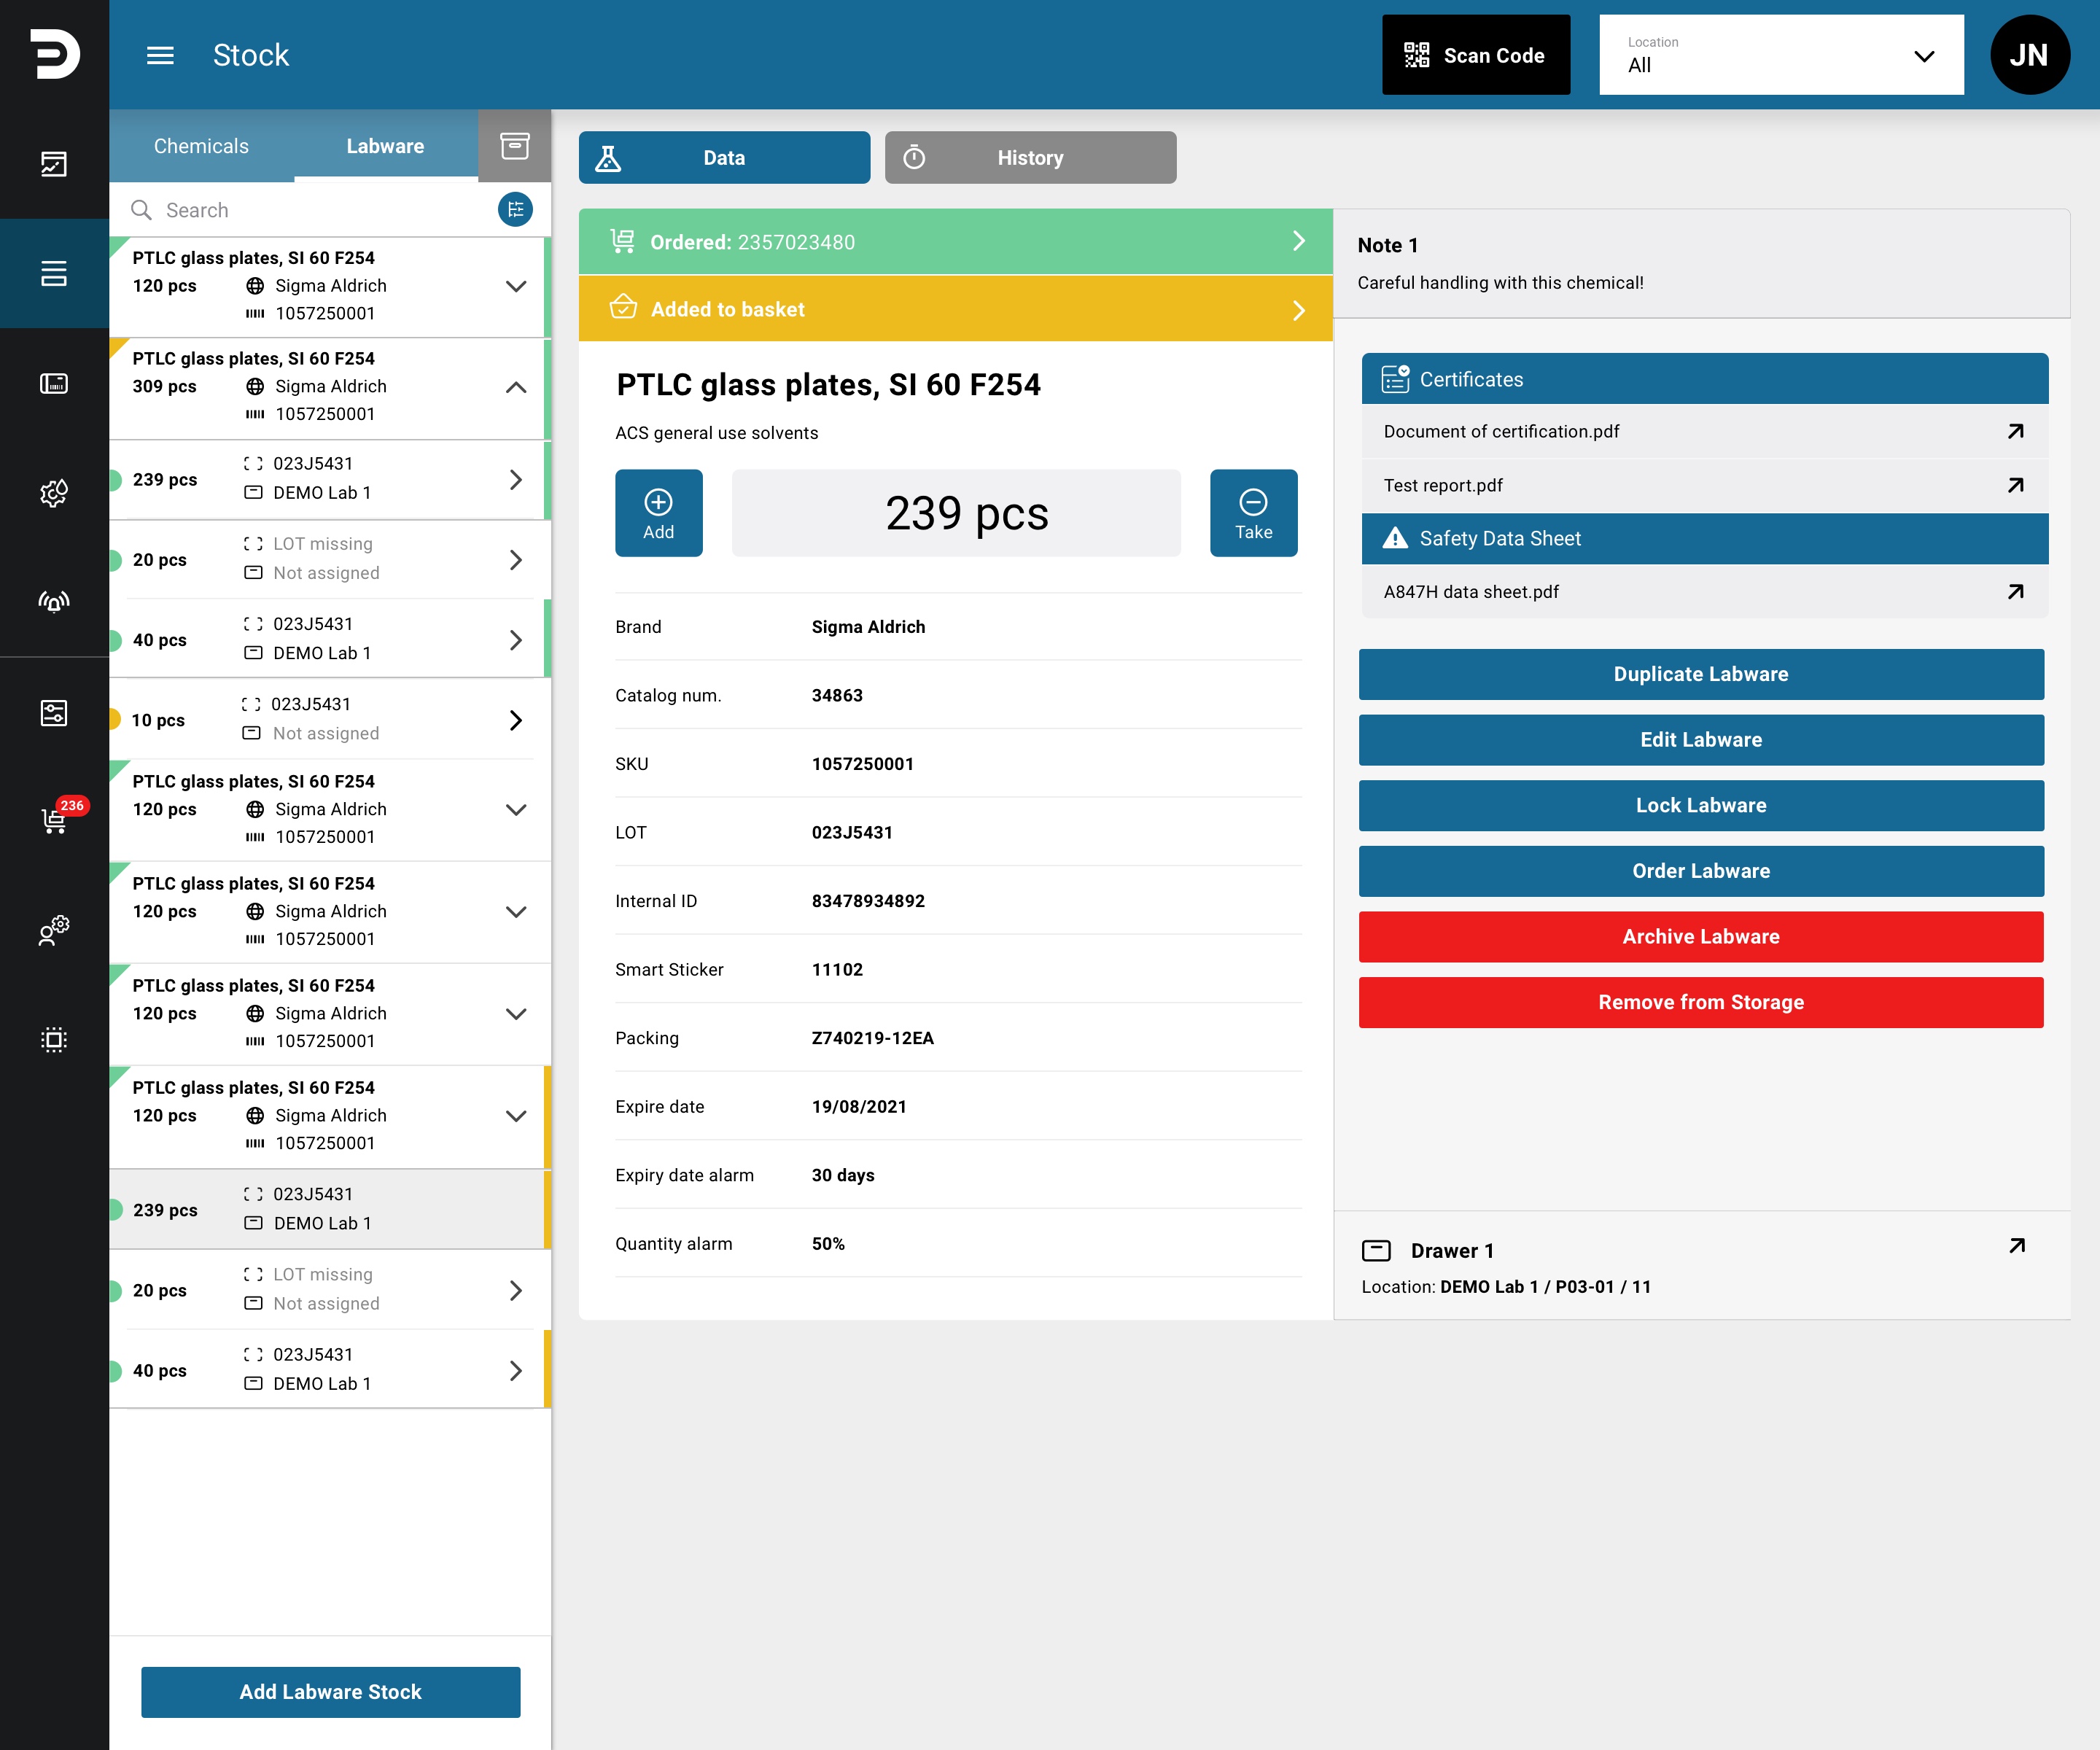Click the JN user avatar
Viewport: 2100px width, 1750px height.
(2029, 55)
